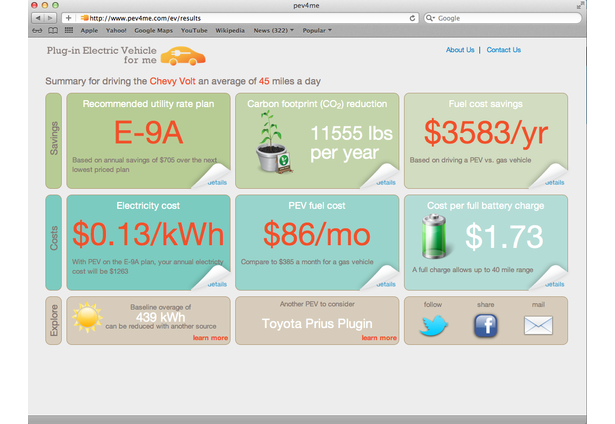
Task: Click the Facebook share icon
Action: [486, 326]
